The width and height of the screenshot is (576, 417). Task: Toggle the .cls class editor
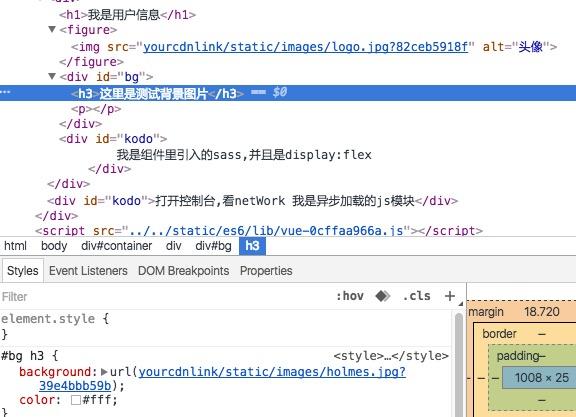417,296
